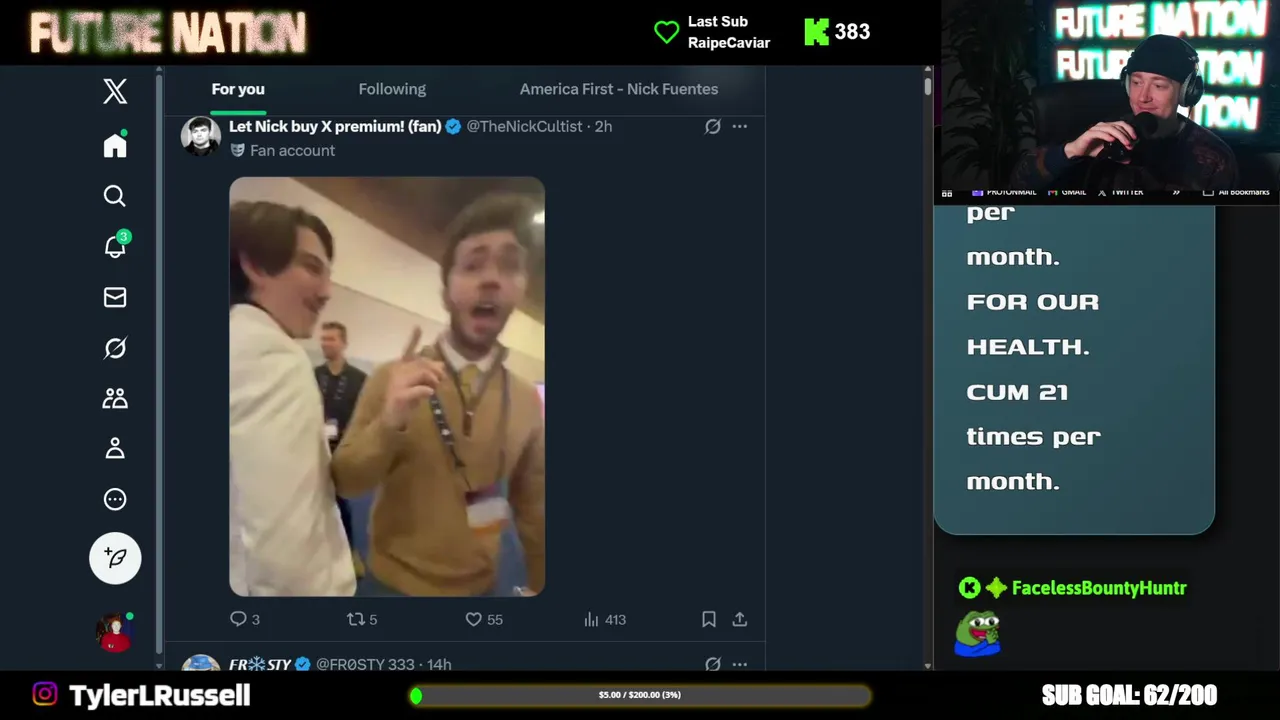Click the TylerLRussell overlay text
Viewport: 1280px width, 720px height.
pyautogui.click(x=160, y=695)
